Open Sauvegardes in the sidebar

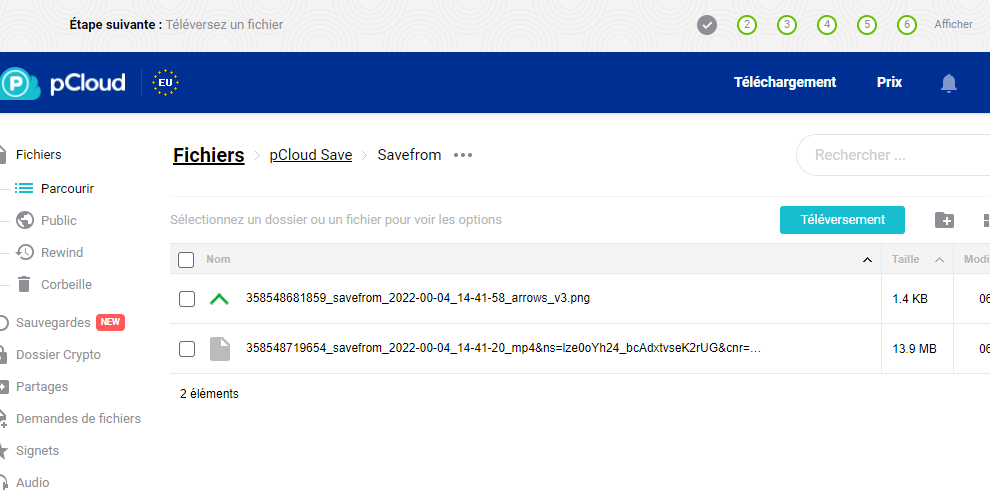coord(53,323)
